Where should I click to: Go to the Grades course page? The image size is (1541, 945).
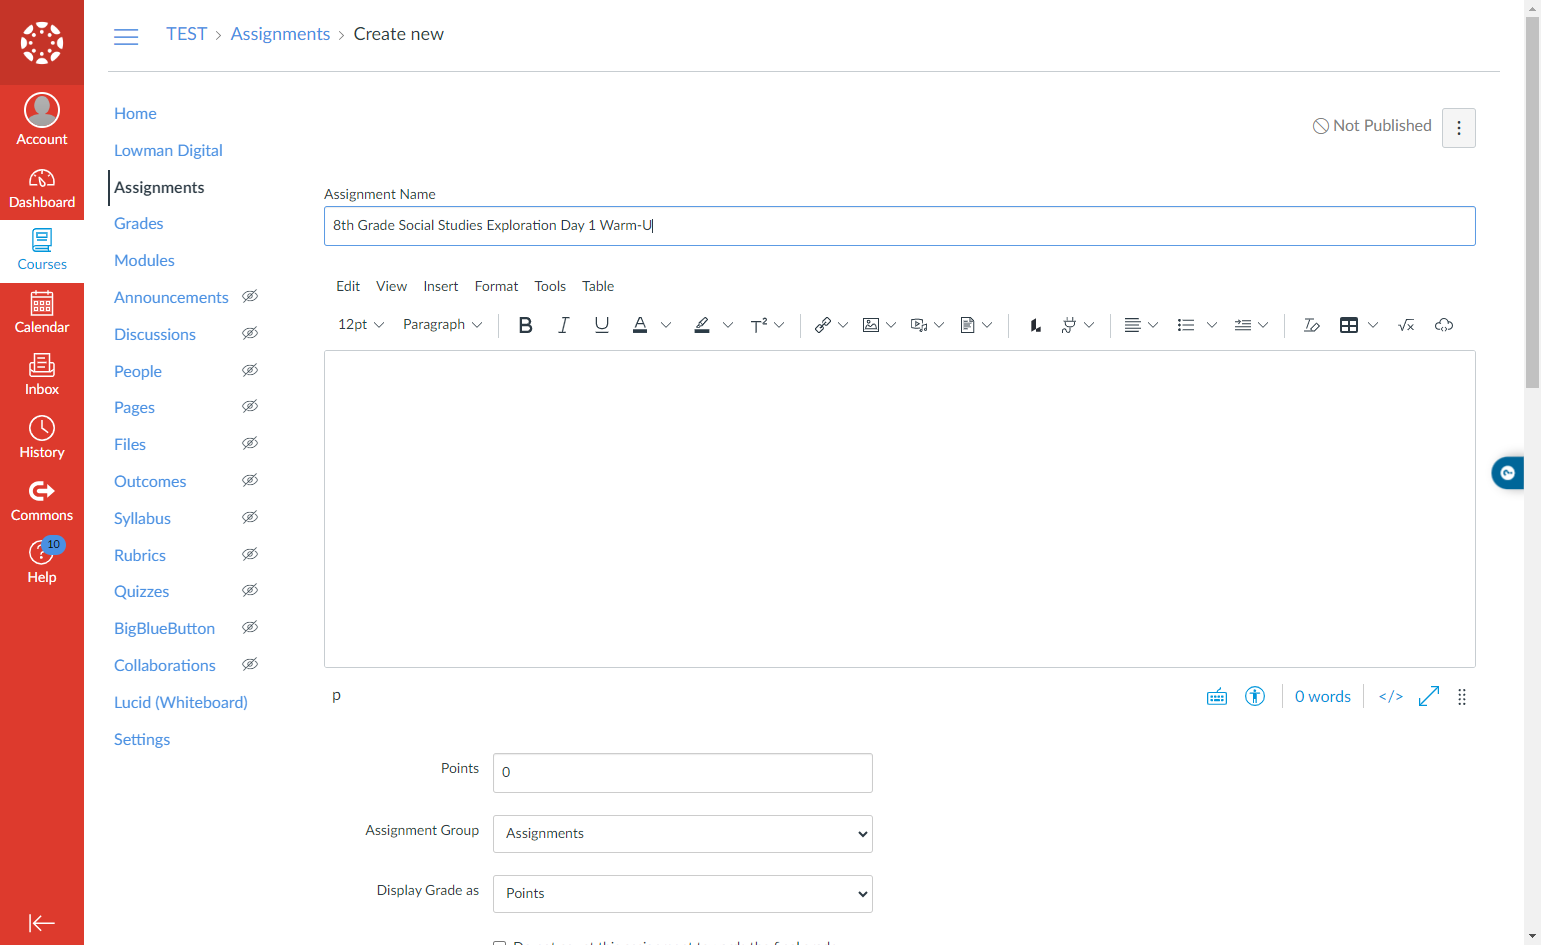point(139,224)
